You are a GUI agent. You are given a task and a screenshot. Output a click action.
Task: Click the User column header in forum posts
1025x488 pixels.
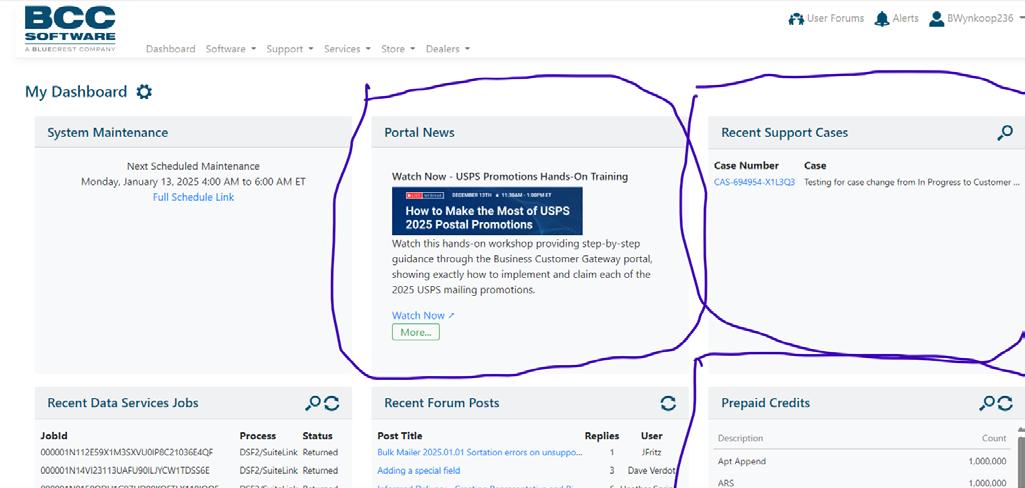[652, 436]
